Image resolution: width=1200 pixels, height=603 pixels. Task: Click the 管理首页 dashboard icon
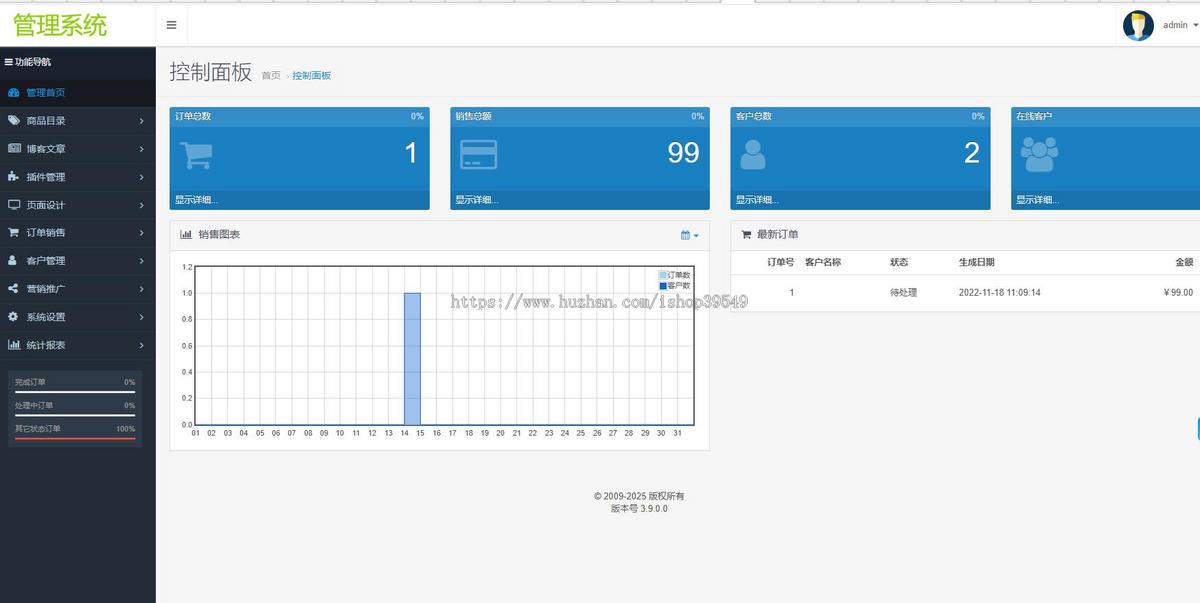(x=13, y=93)
